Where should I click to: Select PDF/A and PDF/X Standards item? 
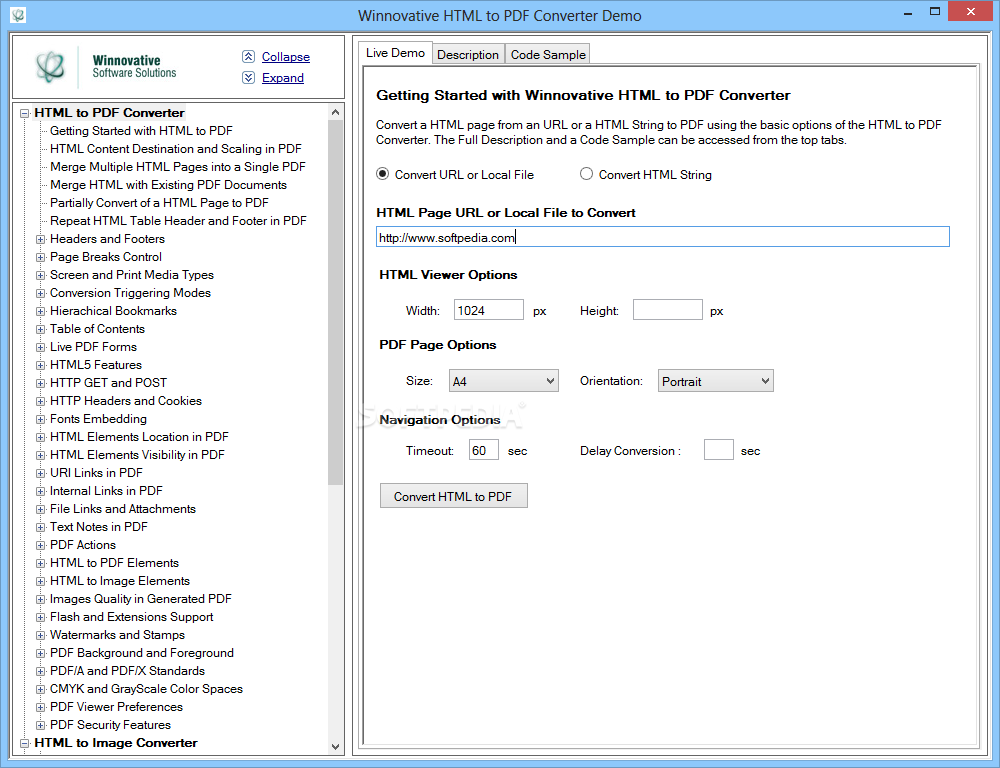(x=128, y=671)
